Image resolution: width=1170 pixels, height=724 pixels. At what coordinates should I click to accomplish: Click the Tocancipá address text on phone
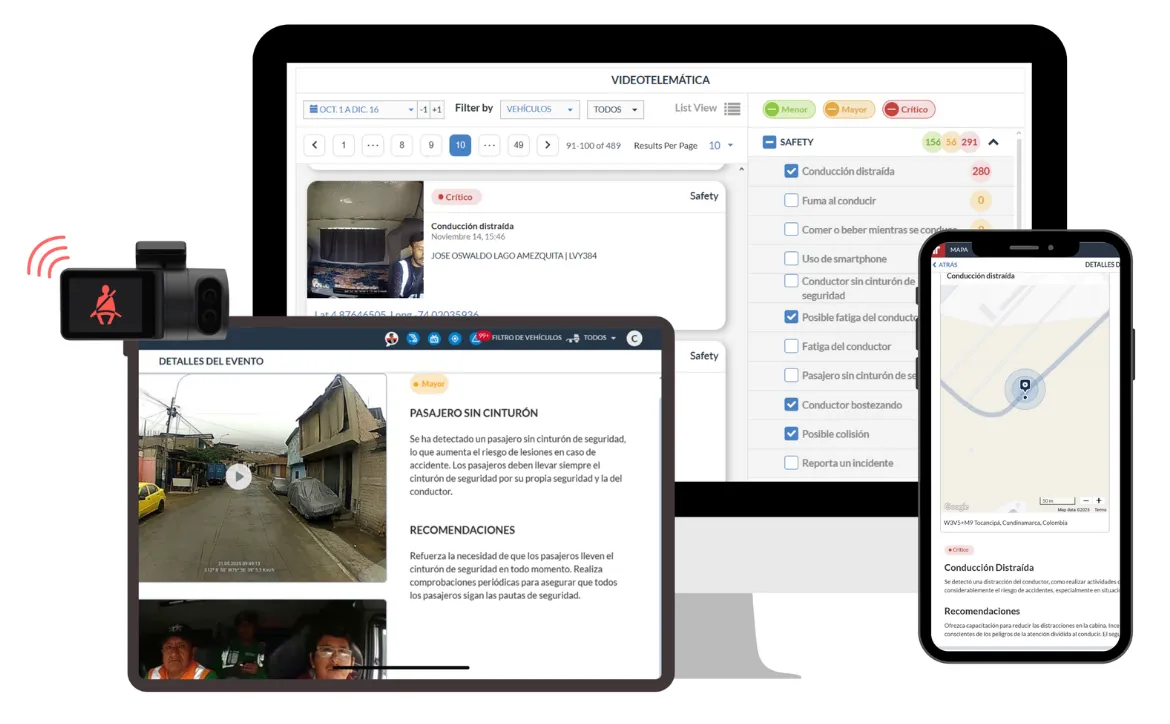tap(1005, 522)
